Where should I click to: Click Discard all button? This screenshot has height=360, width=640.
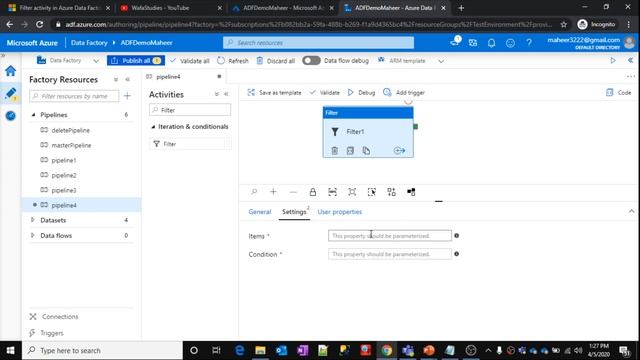(276, 60)
